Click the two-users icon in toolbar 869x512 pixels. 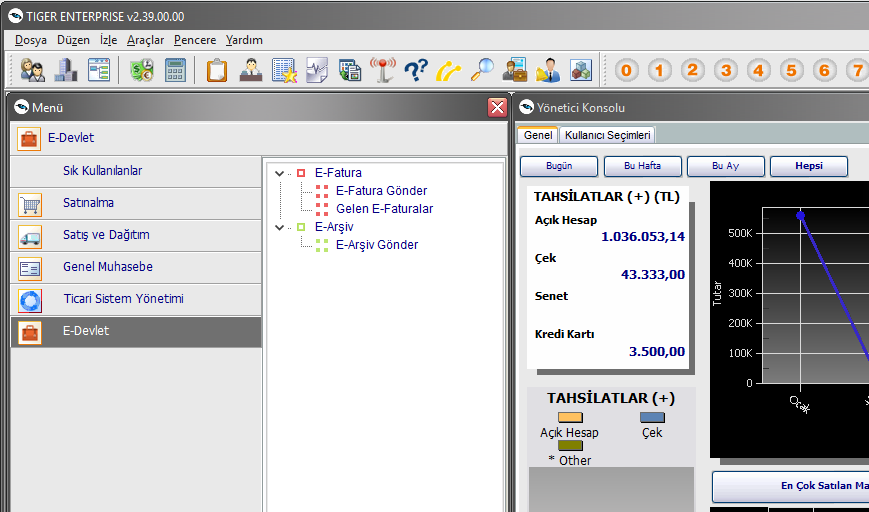tap(32, 70)
